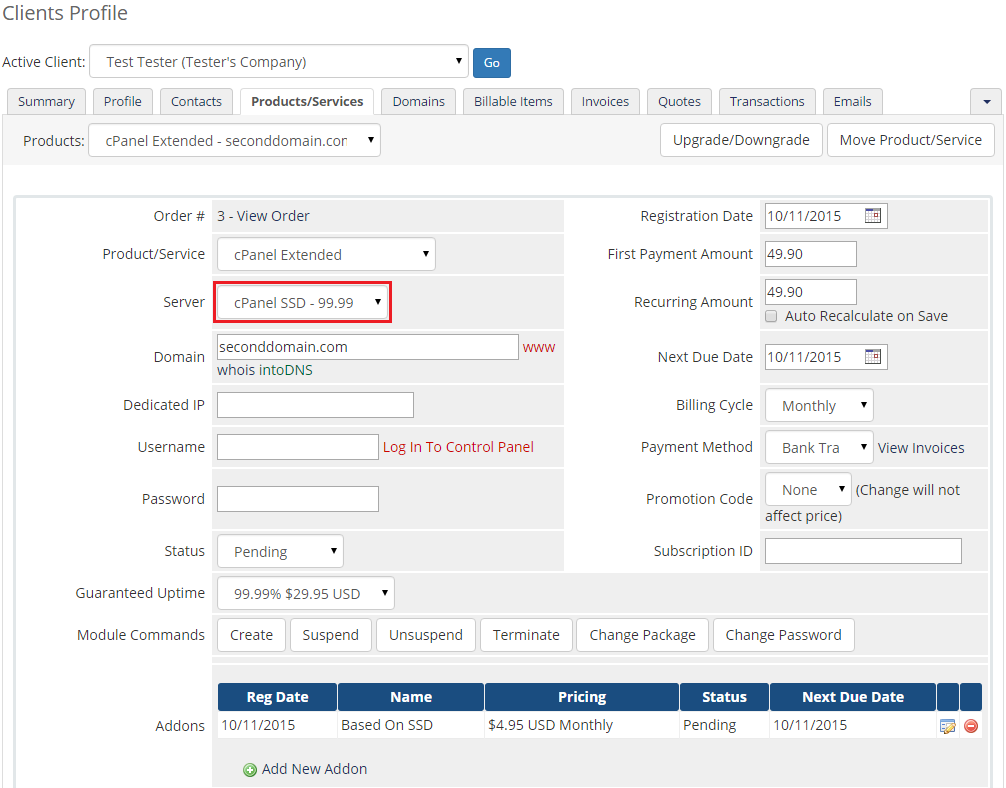
Task: Click the View Invoices link
Action: pos(920,448)
